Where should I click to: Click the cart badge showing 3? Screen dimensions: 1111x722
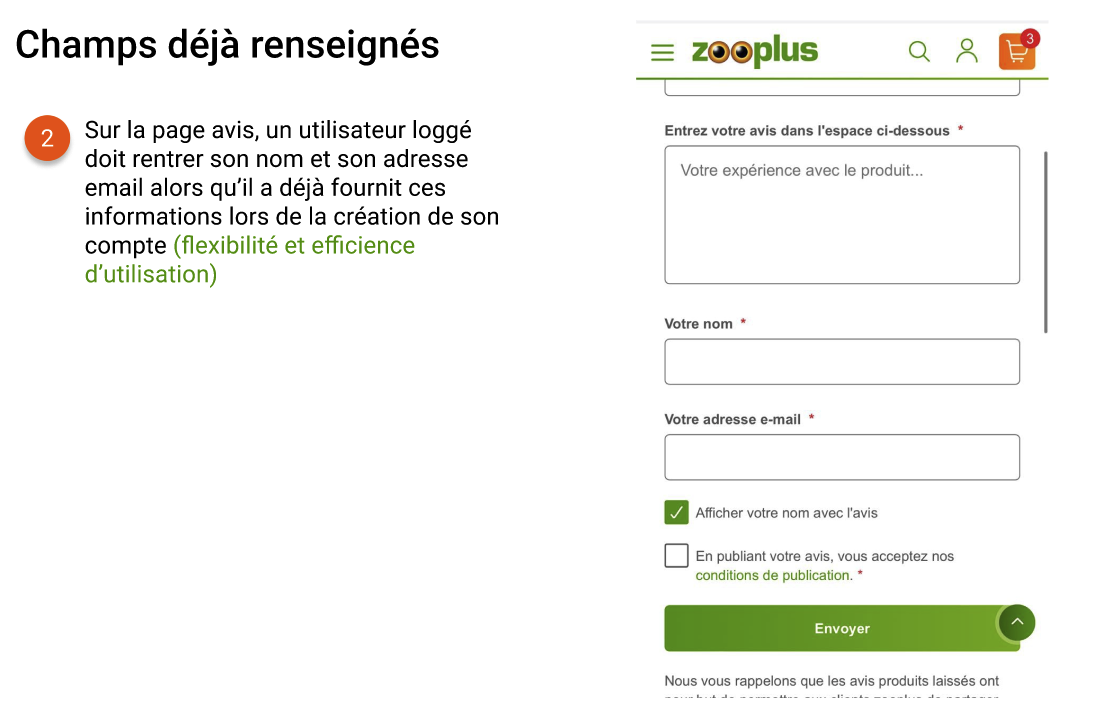[1030, 38]
